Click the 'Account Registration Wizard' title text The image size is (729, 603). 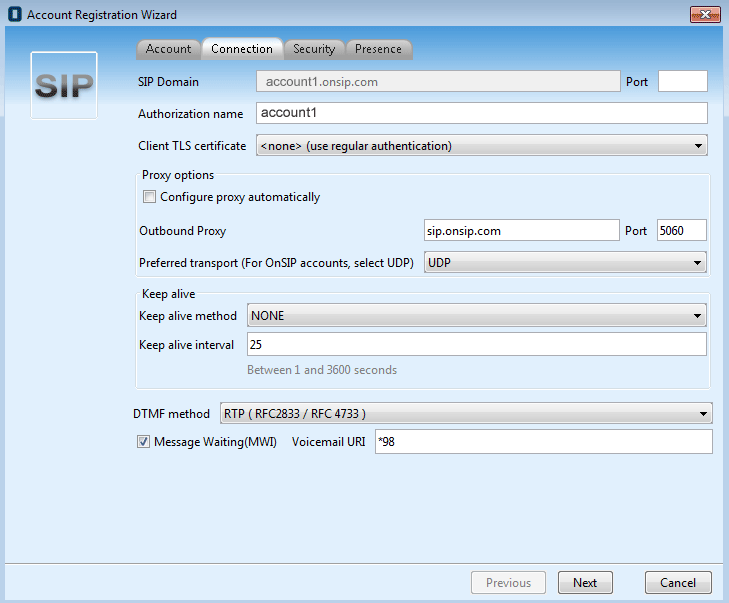pyautogui.click(x=102, y=15)
